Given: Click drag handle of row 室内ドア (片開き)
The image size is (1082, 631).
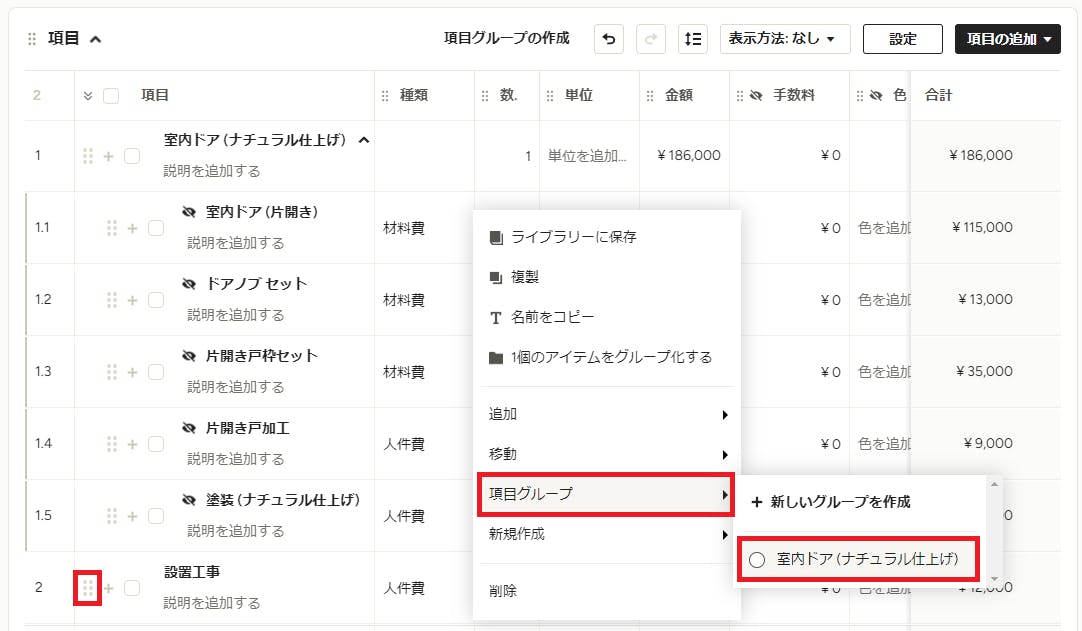Looking at the screenshot, I should pyautogui.click(x=112, y=228).
